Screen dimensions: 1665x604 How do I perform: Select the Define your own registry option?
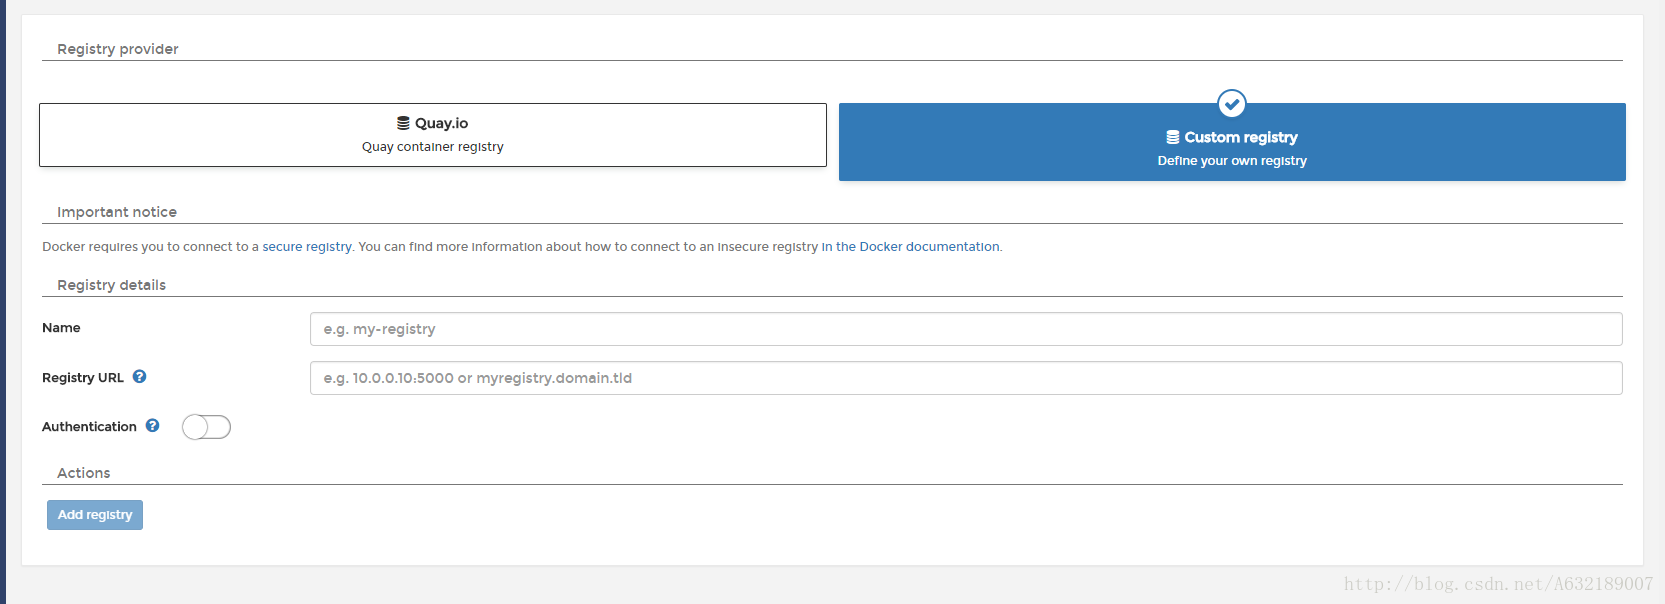[x=1232, y=142]
